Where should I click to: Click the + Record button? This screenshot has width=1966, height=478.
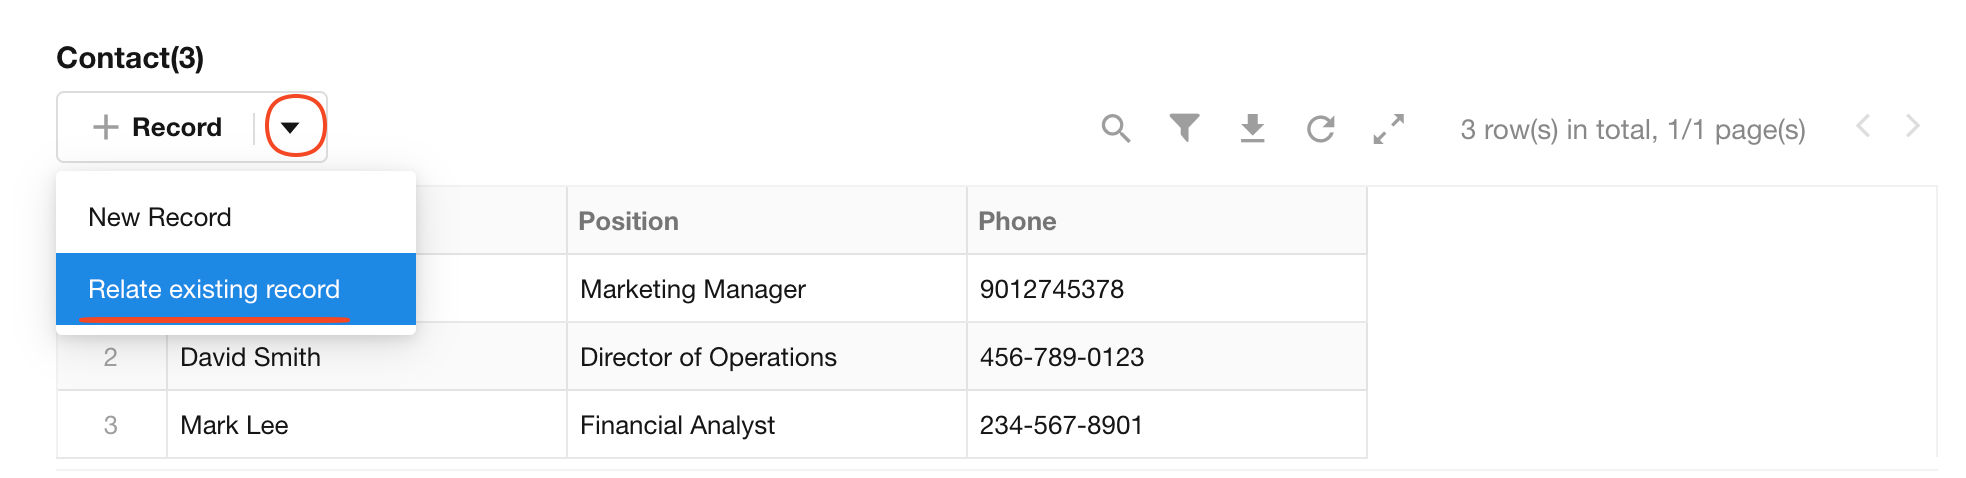(x=158, y=127)
